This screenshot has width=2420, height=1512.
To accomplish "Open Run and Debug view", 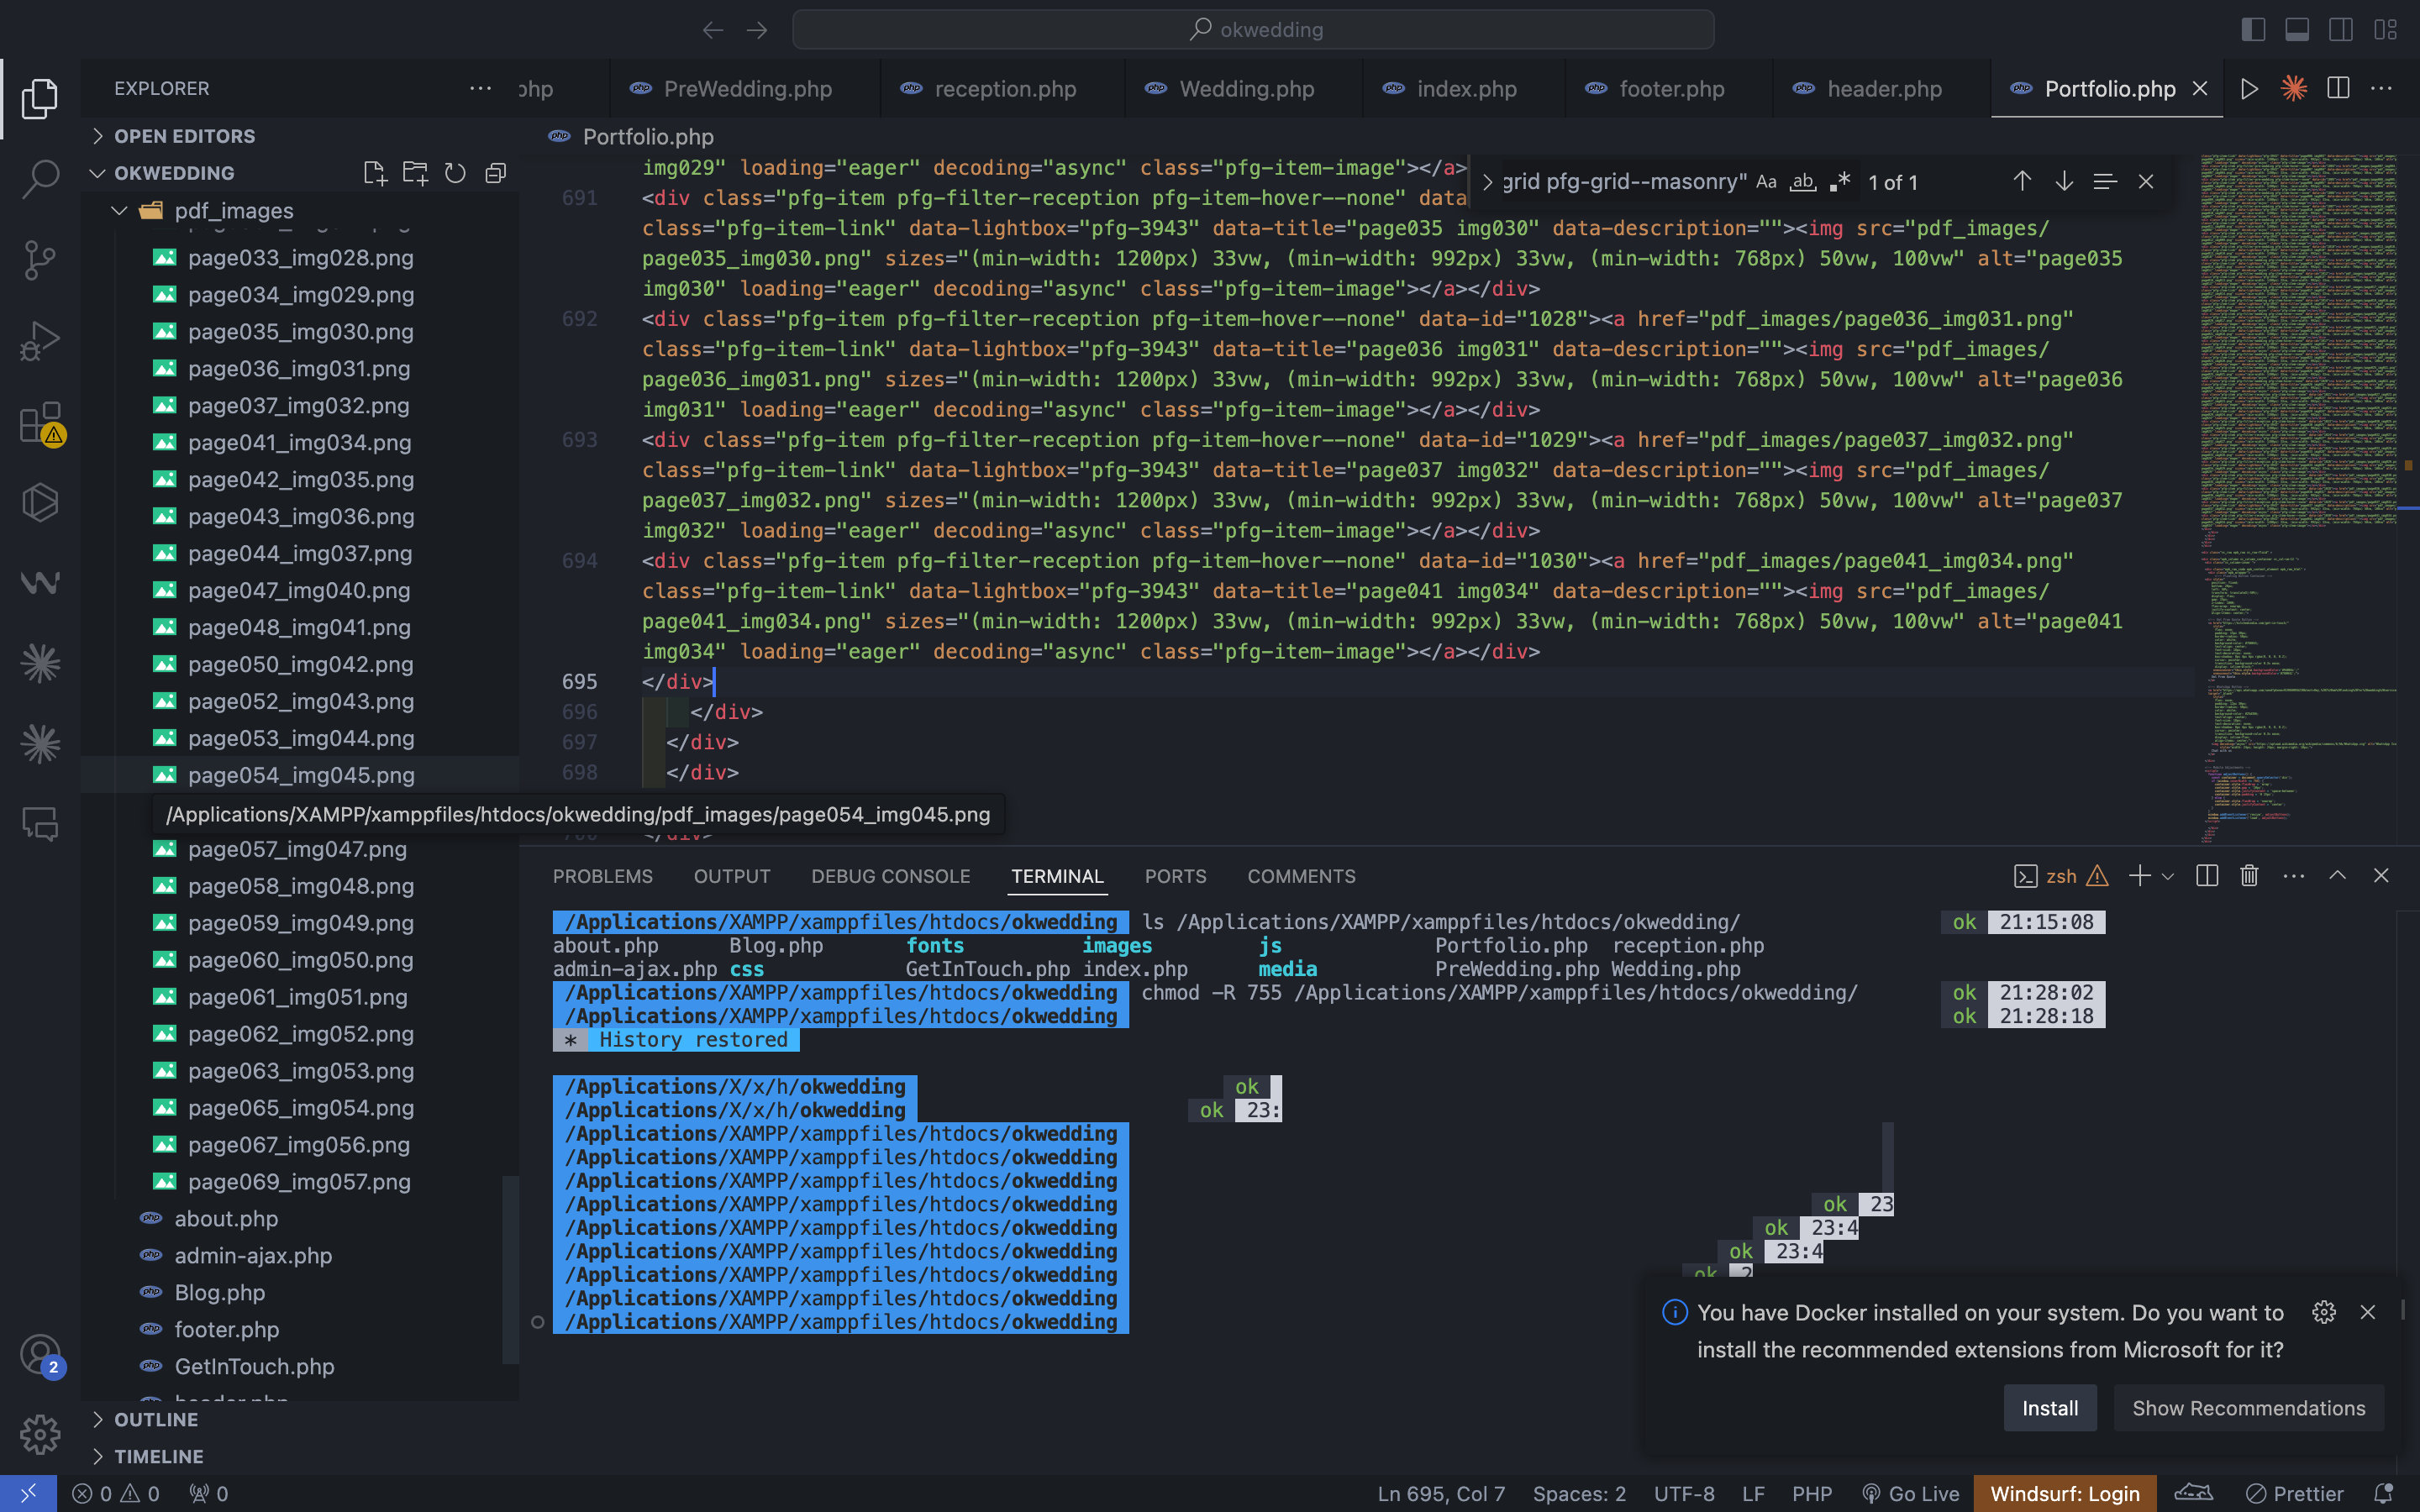I will point(40,341).
